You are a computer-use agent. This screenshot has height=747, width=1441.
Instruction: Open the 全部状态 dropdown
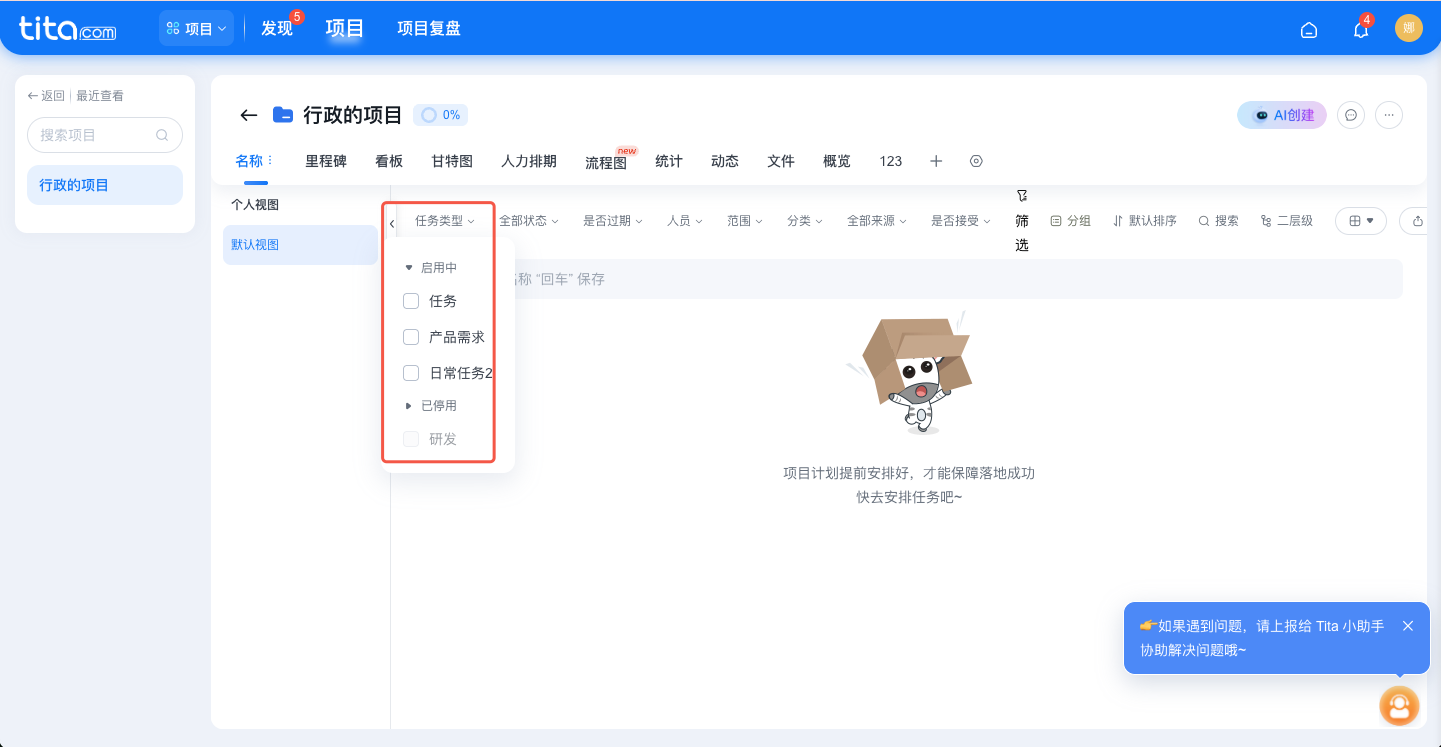(x=528, y=220)
